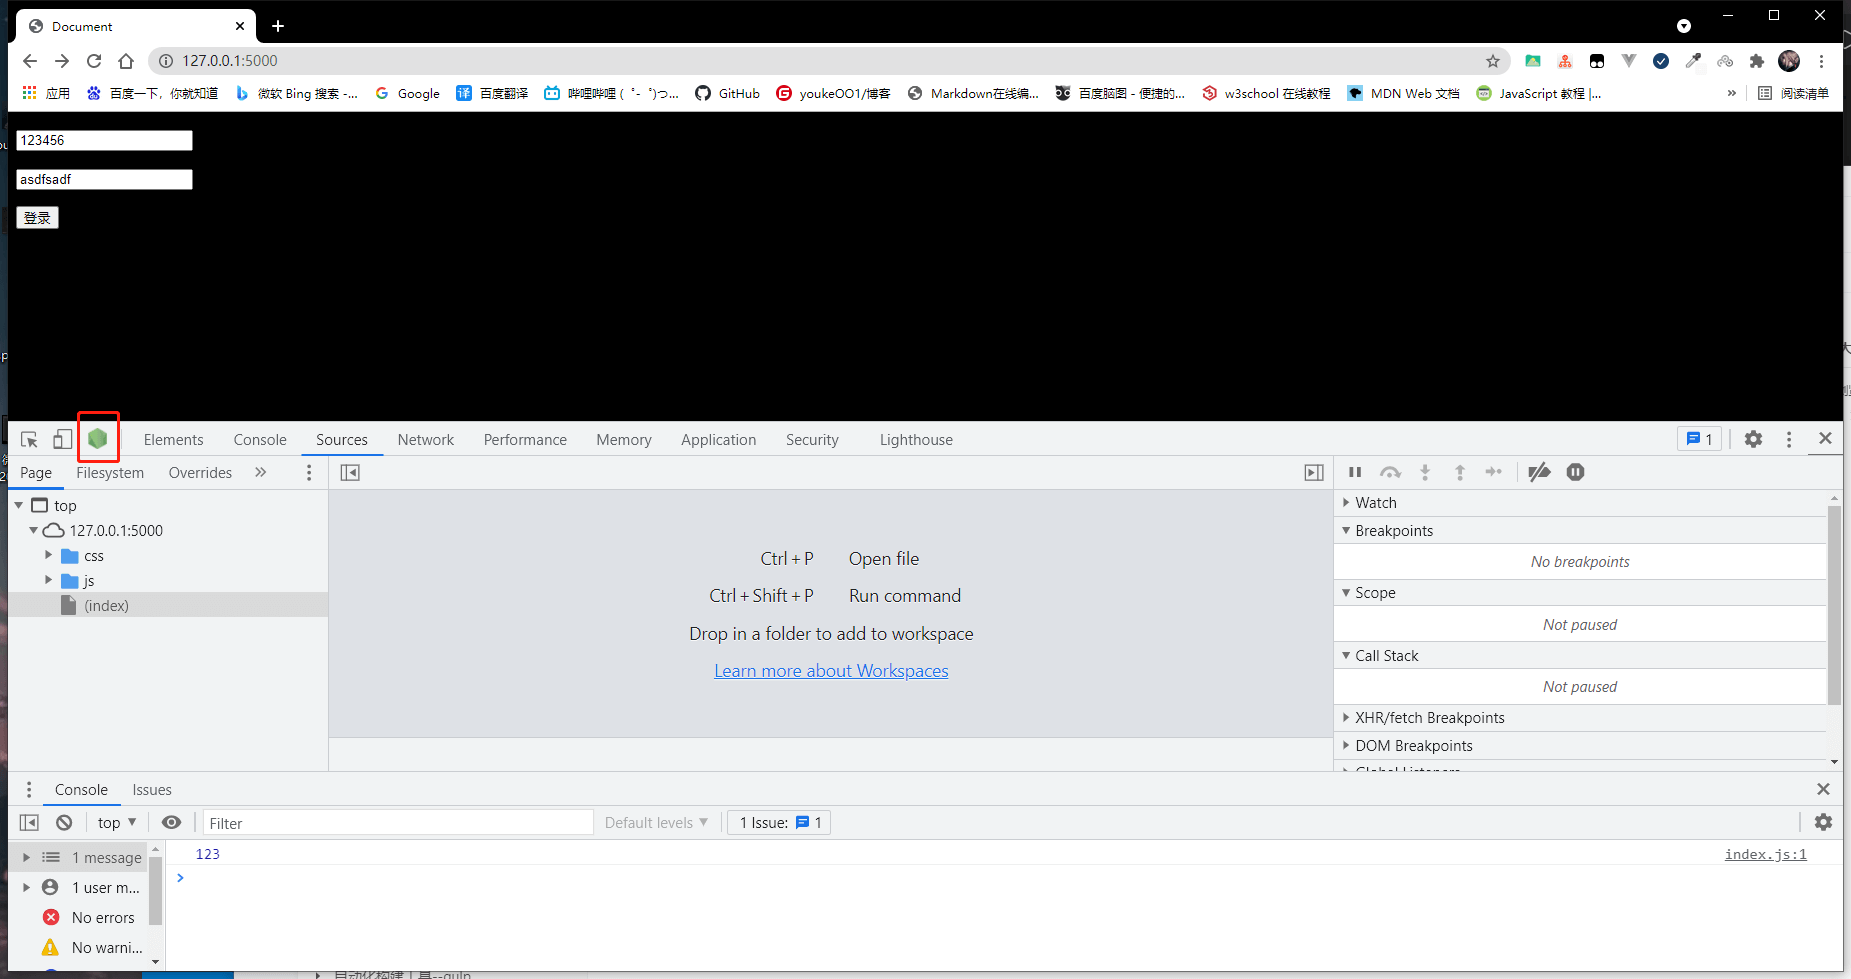Switch to the Console tab
1851x979 pixels.
click(260, 440)
